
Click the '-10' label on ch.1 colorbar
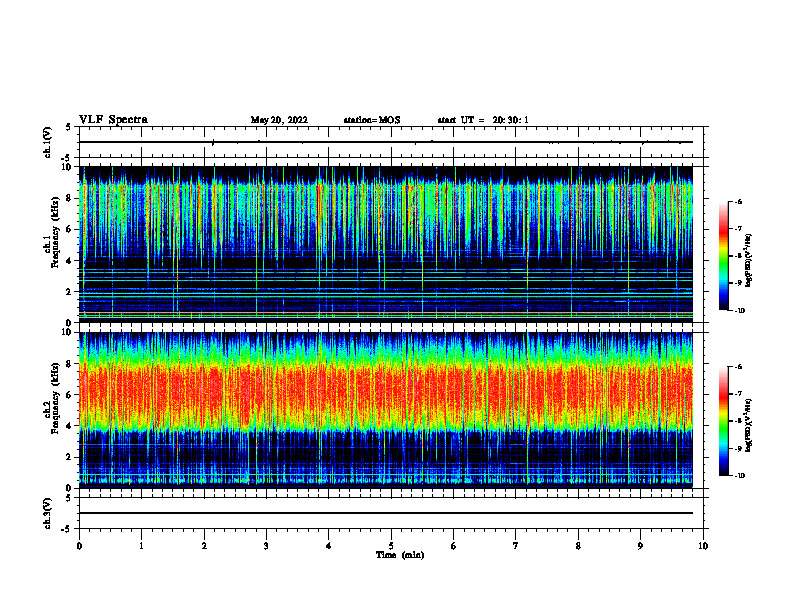point(740,311)
